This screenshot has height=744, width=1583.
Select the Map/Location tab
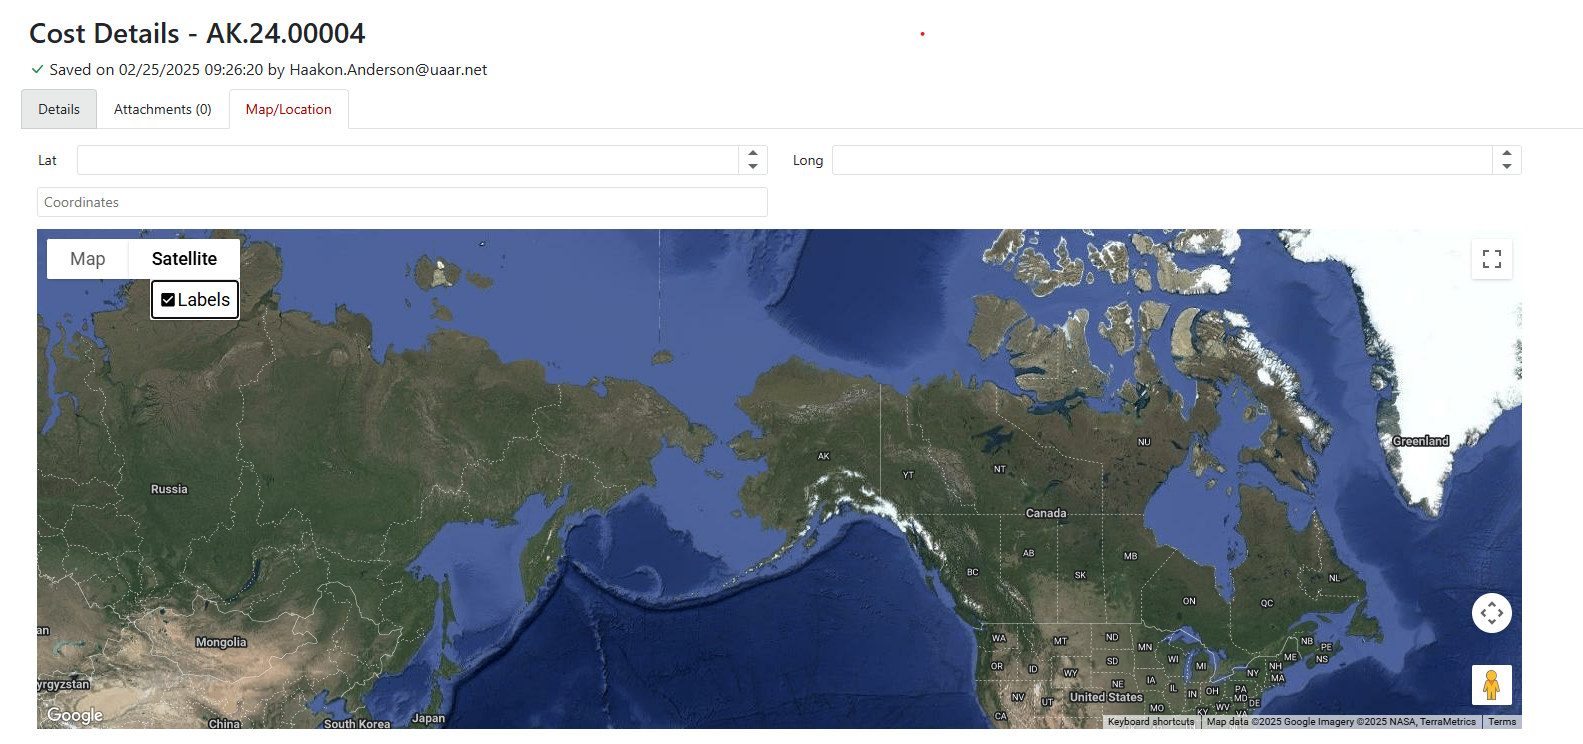(x=288, y=110)
